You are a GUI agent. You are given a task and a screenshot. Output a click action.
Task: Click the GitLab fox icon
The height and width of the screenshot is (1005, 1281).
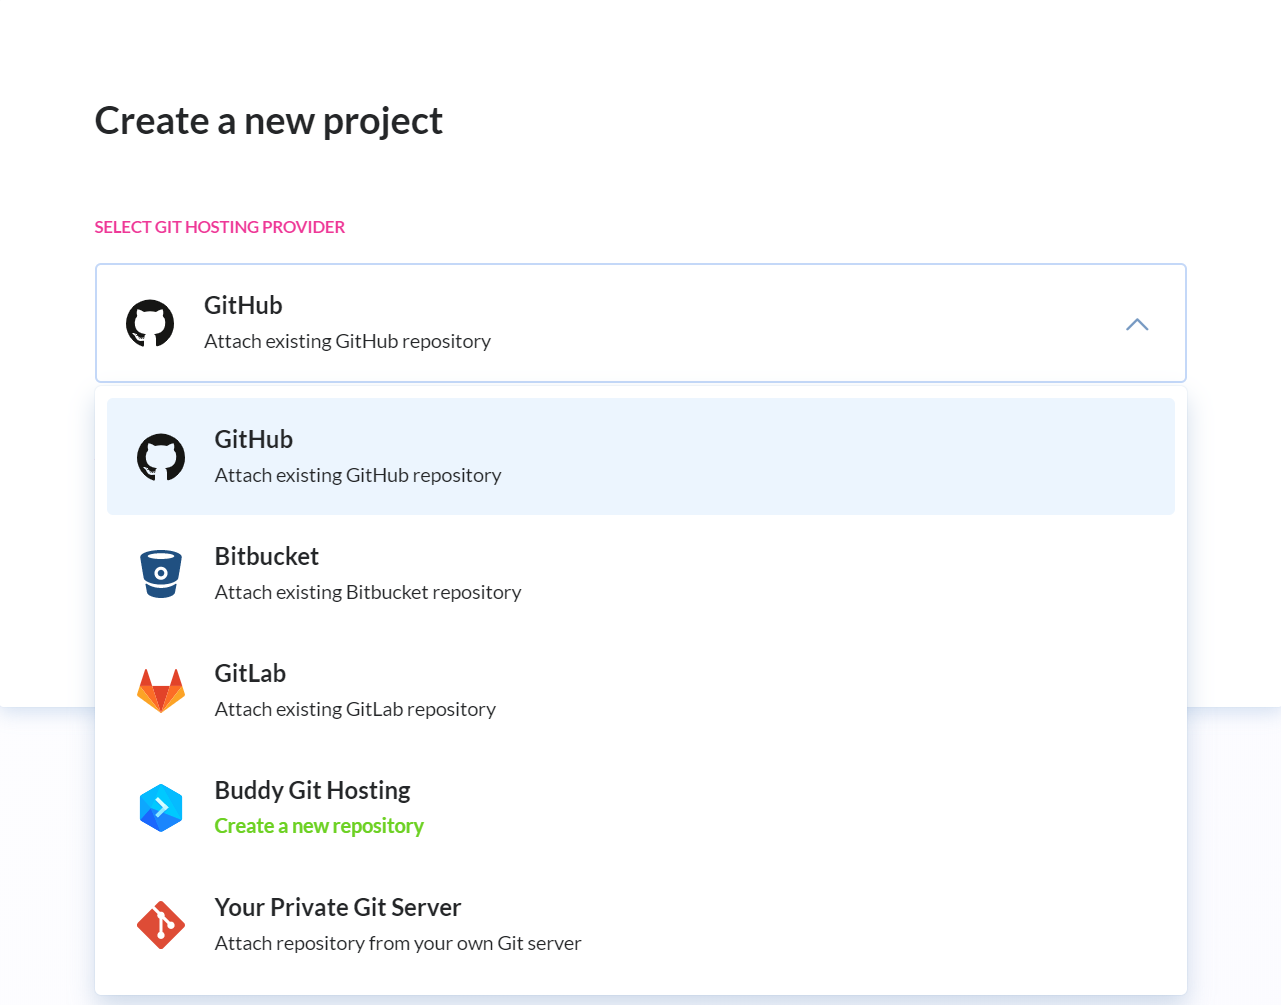pyautogui.click(x=161, y=691)
